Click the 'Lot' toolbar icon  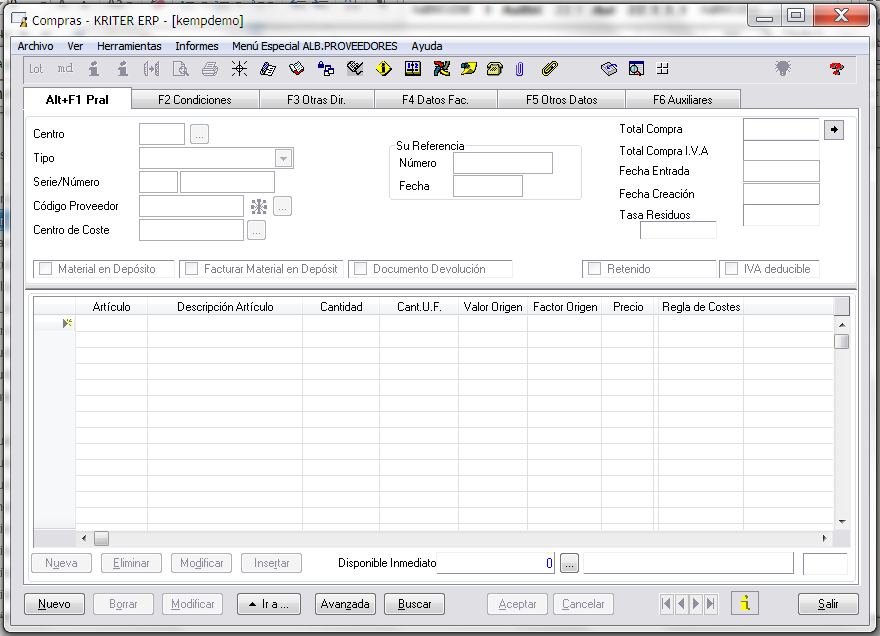(x=36, y=69)
